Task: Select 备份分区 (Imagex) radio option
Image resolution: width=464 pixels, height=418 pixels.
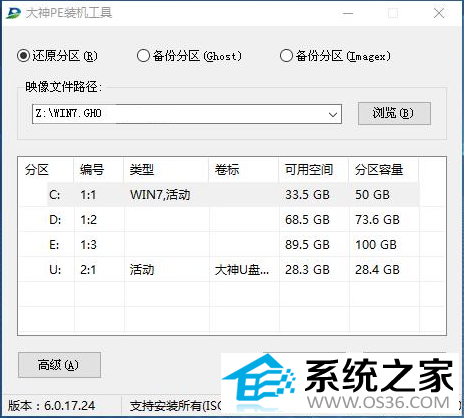Action: [286, 56]
